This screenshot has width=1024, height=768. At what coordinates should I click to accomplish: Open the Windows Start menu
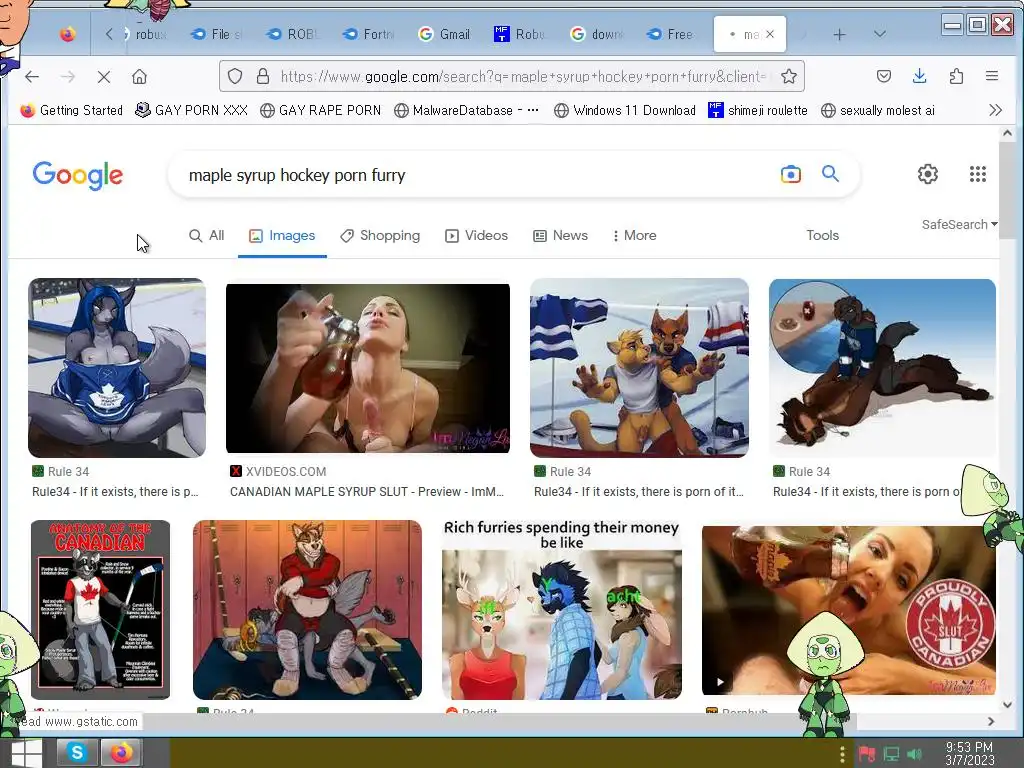[x=26, y=753]
